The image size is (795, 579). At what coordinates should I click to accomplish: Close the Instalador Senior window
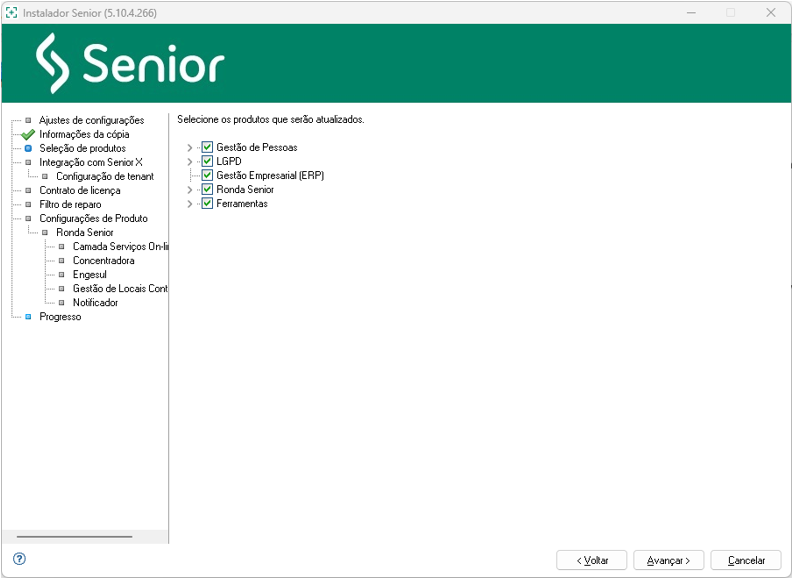pyautogui.click(x=771, y=13)
